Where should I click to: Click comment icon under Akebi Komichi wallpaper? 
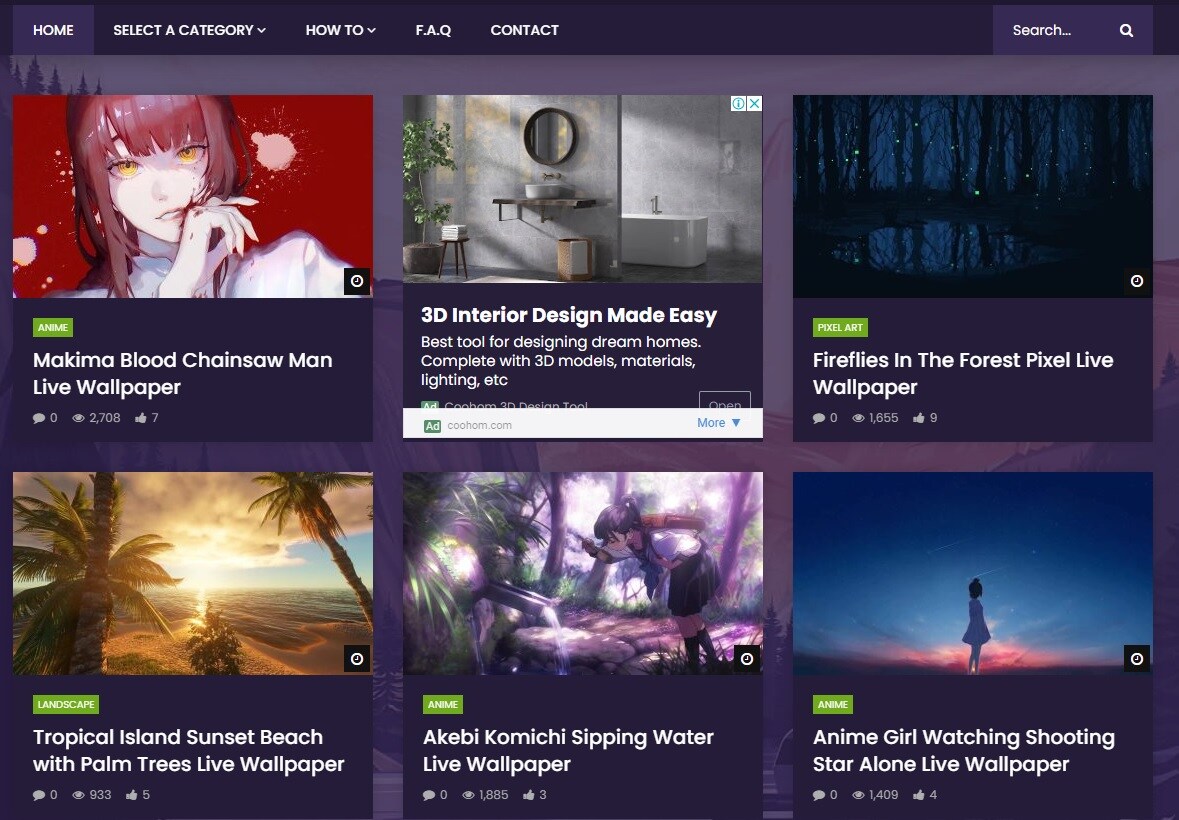pos(429,795)
